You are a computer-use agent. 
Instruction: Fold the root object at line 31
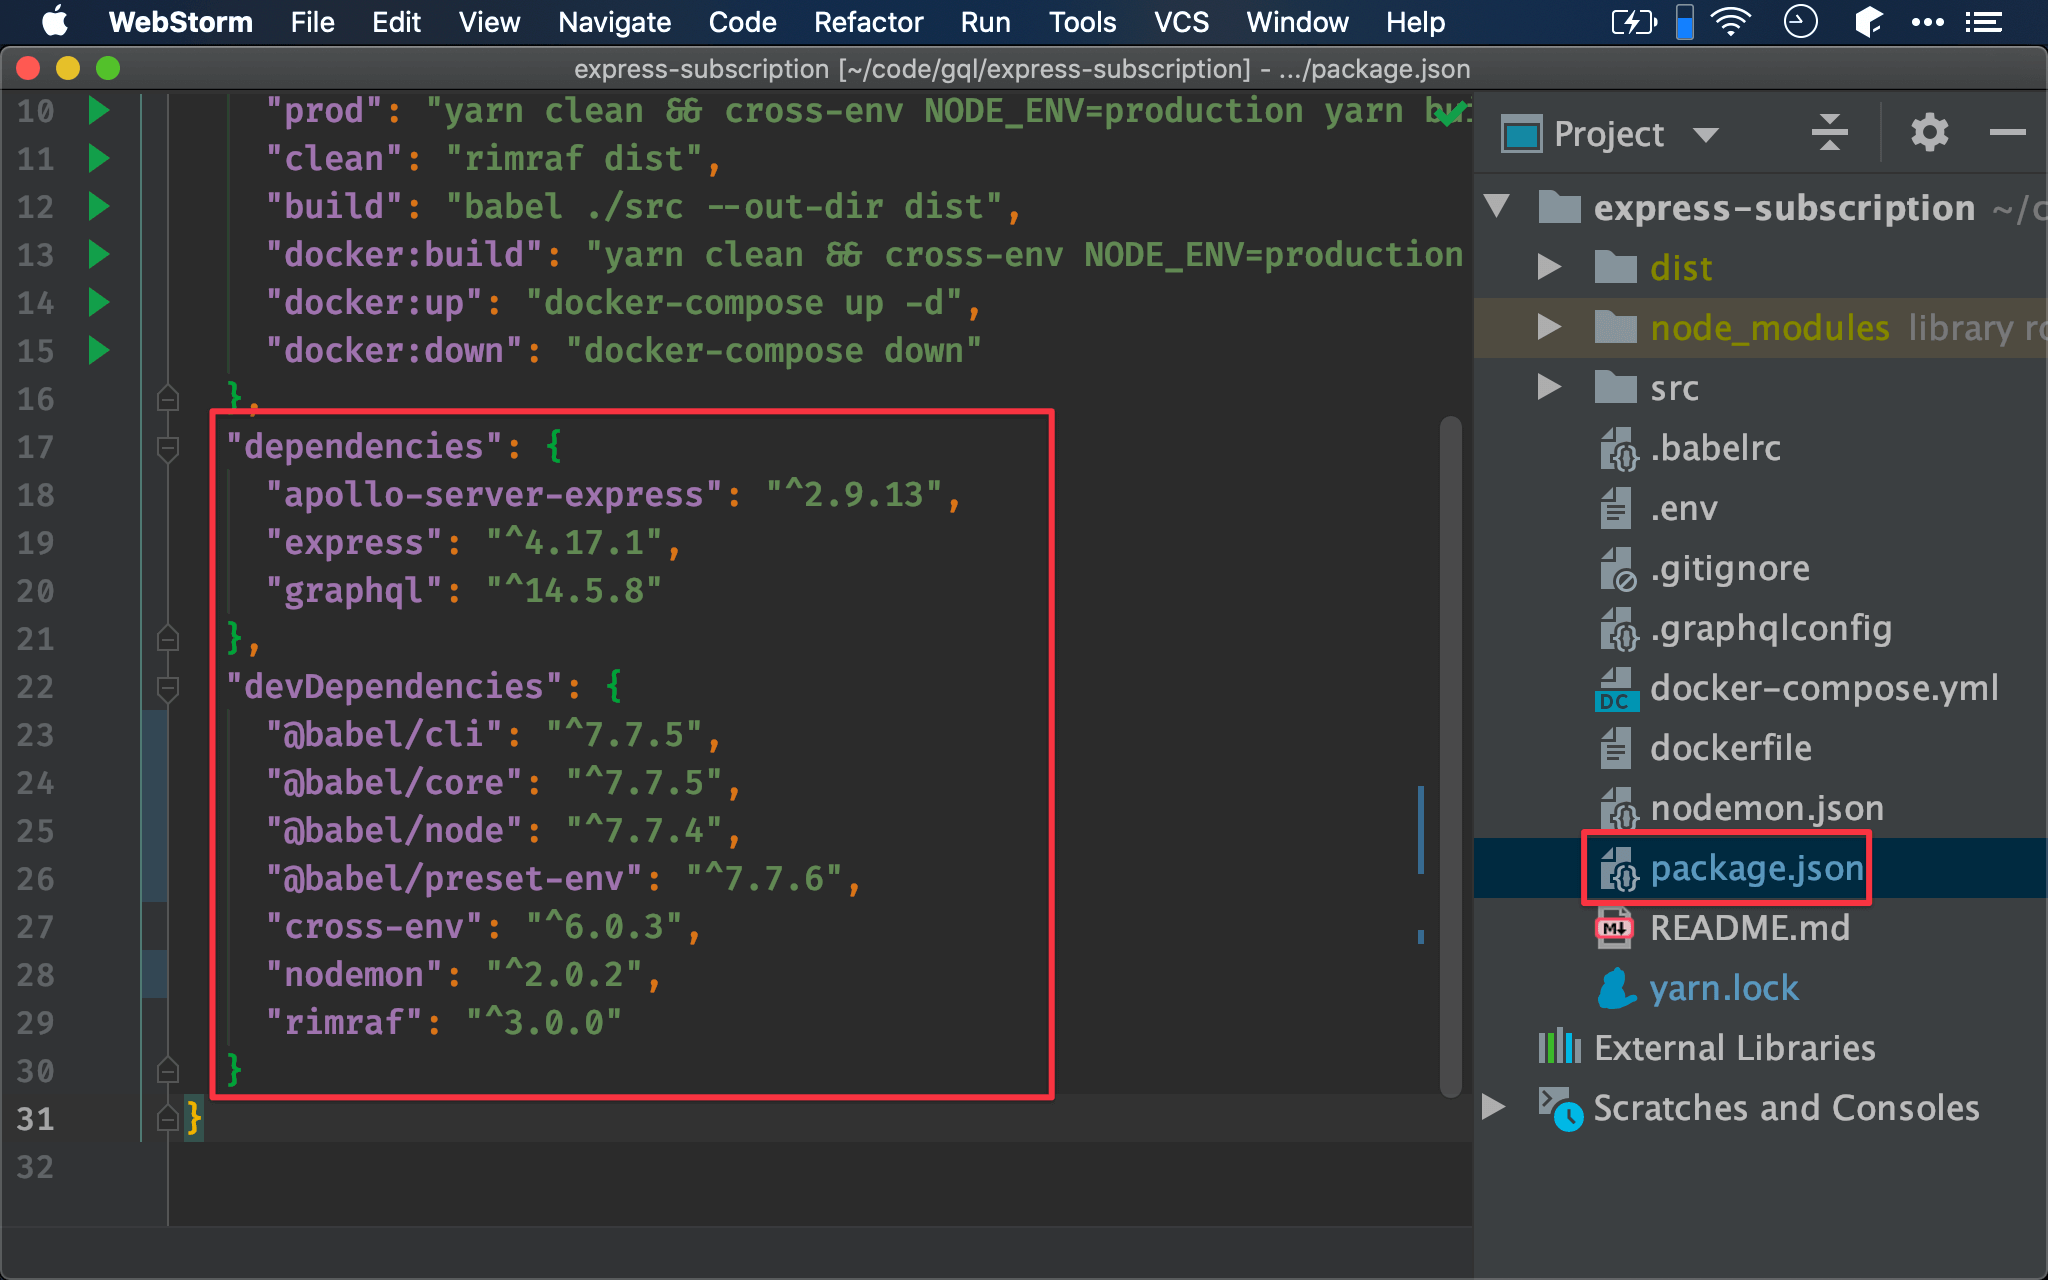(168, 1118)
